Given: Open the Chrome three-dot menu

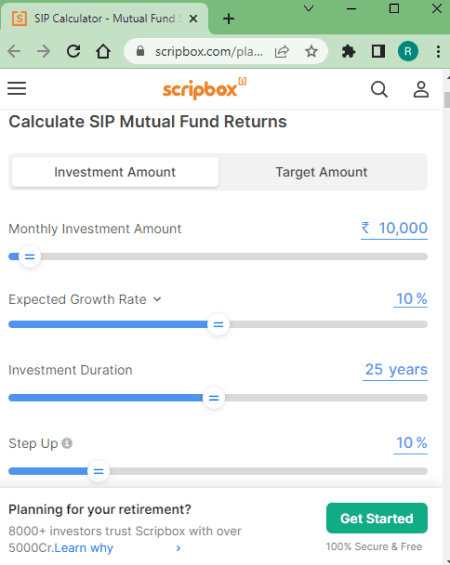Looking at the screenshot, I should pos(438,52).
